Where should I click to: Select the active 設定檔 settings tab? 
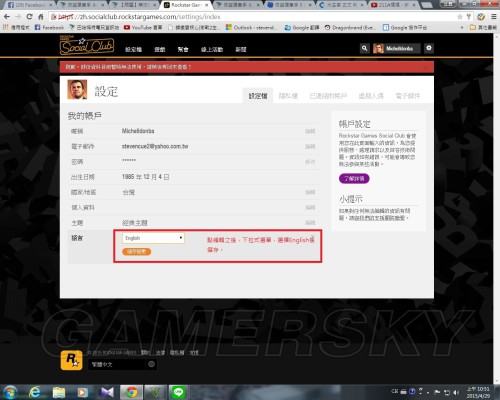[x=258, y=96]
